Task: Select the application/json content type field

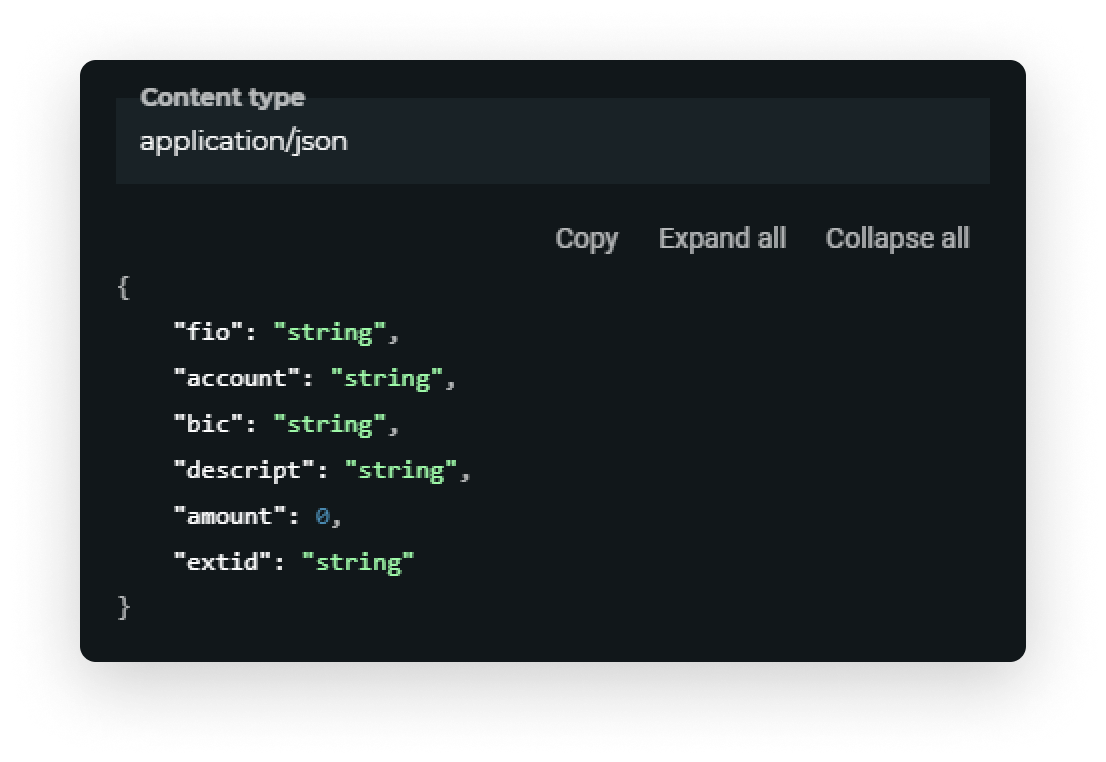Action: (552, 141)
